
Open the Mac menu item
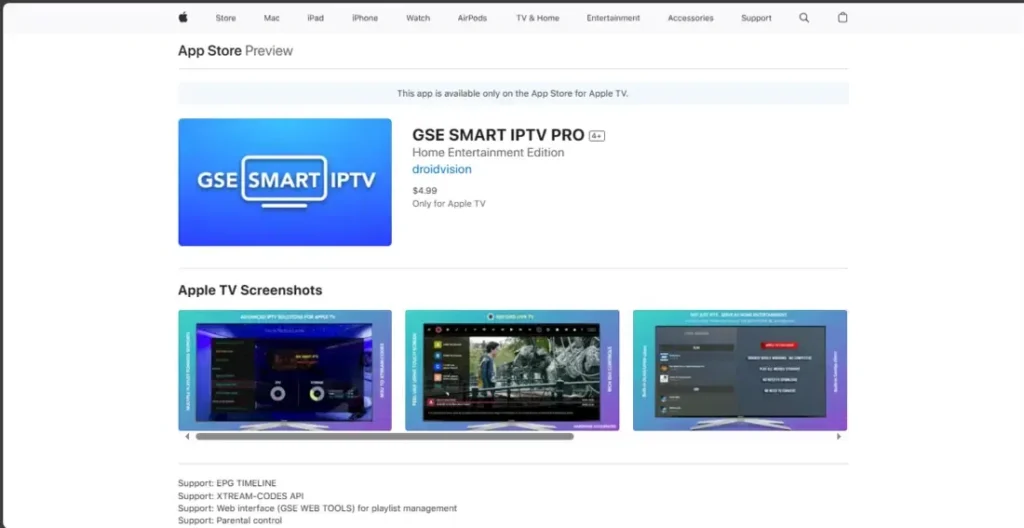[272, 18]
